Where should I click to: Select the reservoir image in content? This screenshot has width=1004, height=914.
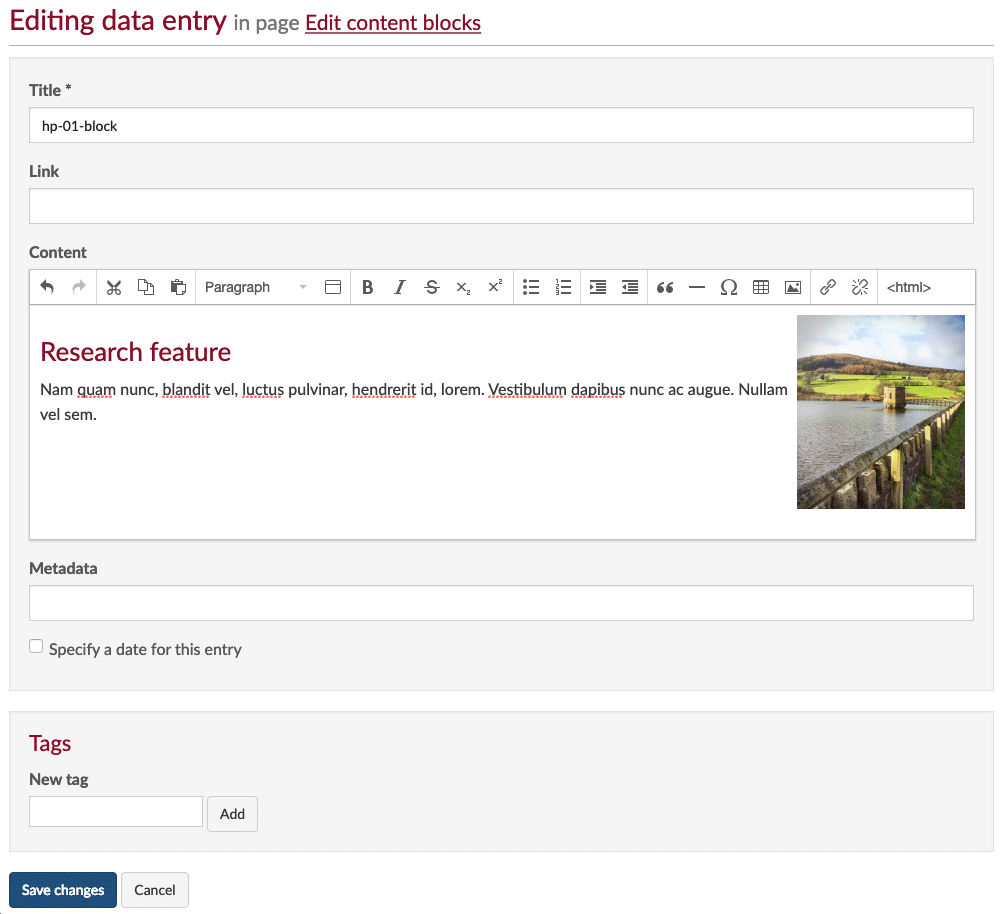tap(880, 412)
